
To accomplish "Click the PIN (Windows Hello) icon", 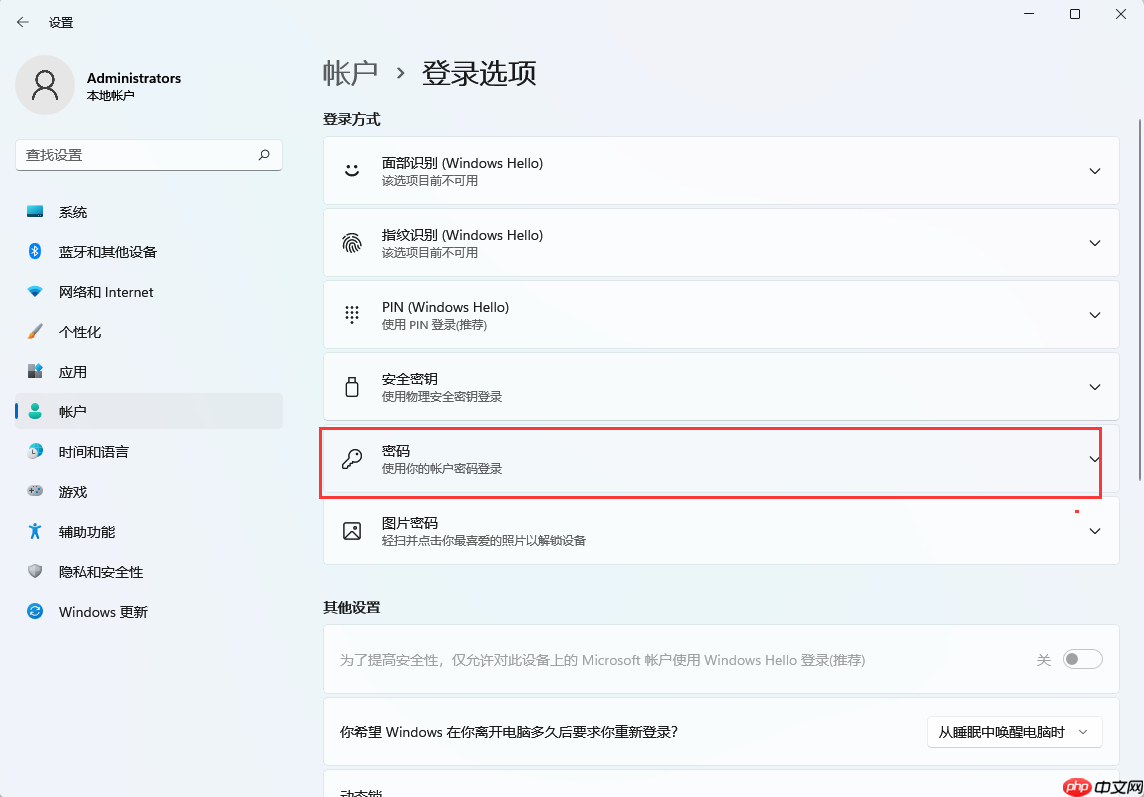I will click(x=351, y=314).
